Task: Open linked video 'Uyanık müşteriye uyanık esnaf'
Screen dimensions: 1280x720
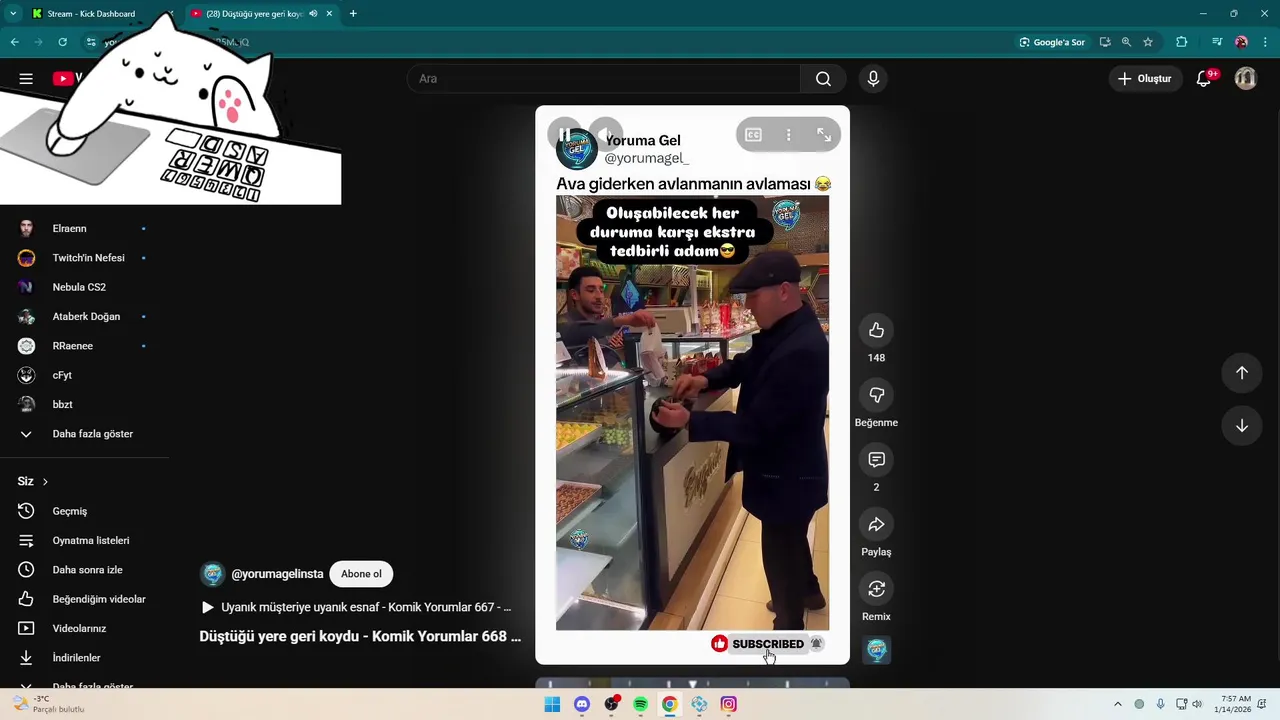Action: [357, 607]
